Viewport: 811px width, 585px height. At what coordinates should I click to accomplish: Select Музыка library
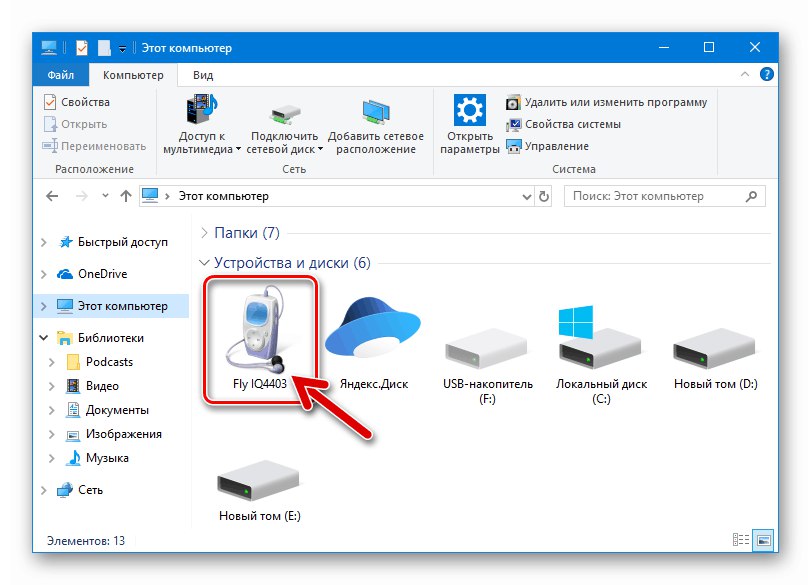click(x=97, y=458)
